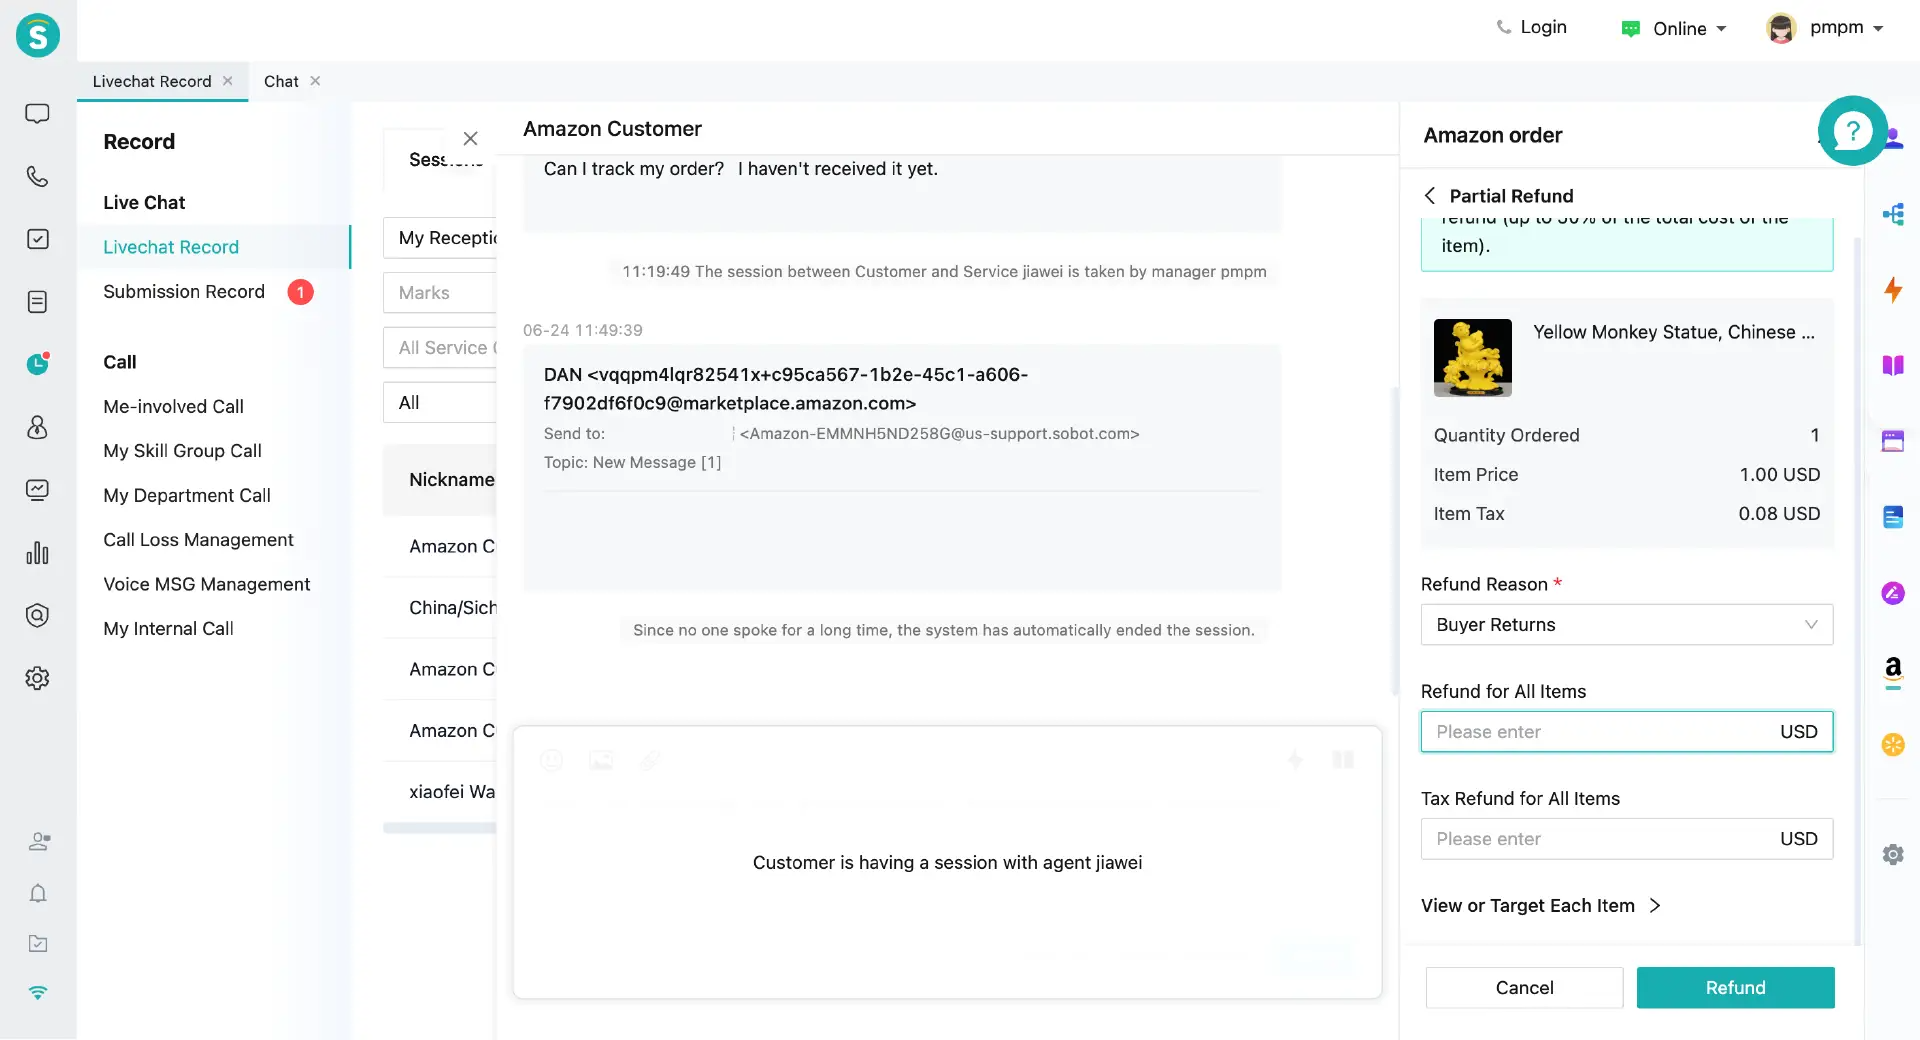The image size is (1920, 1040).
Task: Click the teal help question mark bubble
Action: tap(1852, 130)
